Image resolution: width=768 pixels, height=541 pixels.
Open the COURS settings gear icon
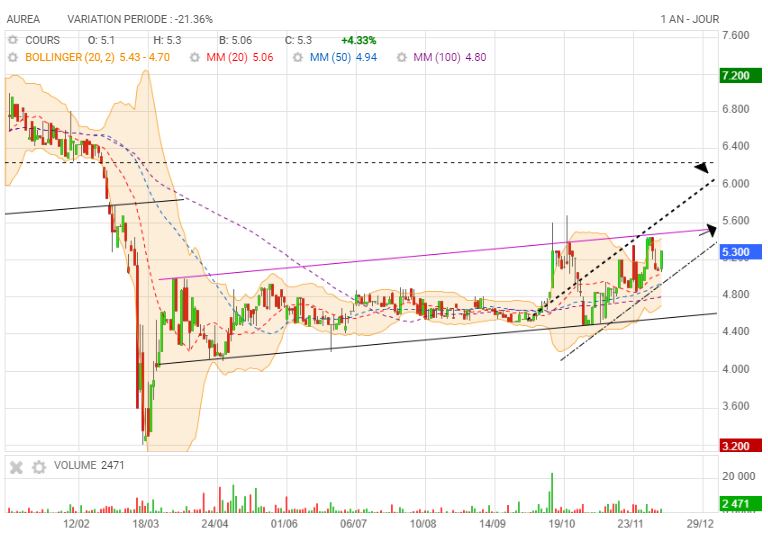click(13, 40)
